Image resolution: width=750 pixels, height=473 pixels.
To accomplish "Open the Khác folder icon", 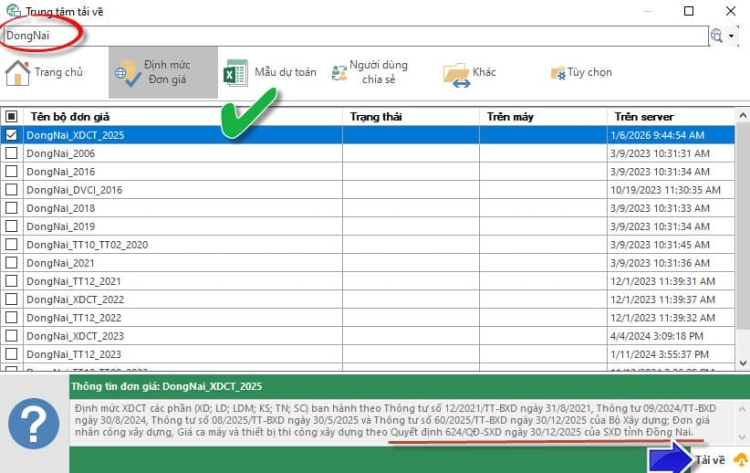I will point(456,74).
